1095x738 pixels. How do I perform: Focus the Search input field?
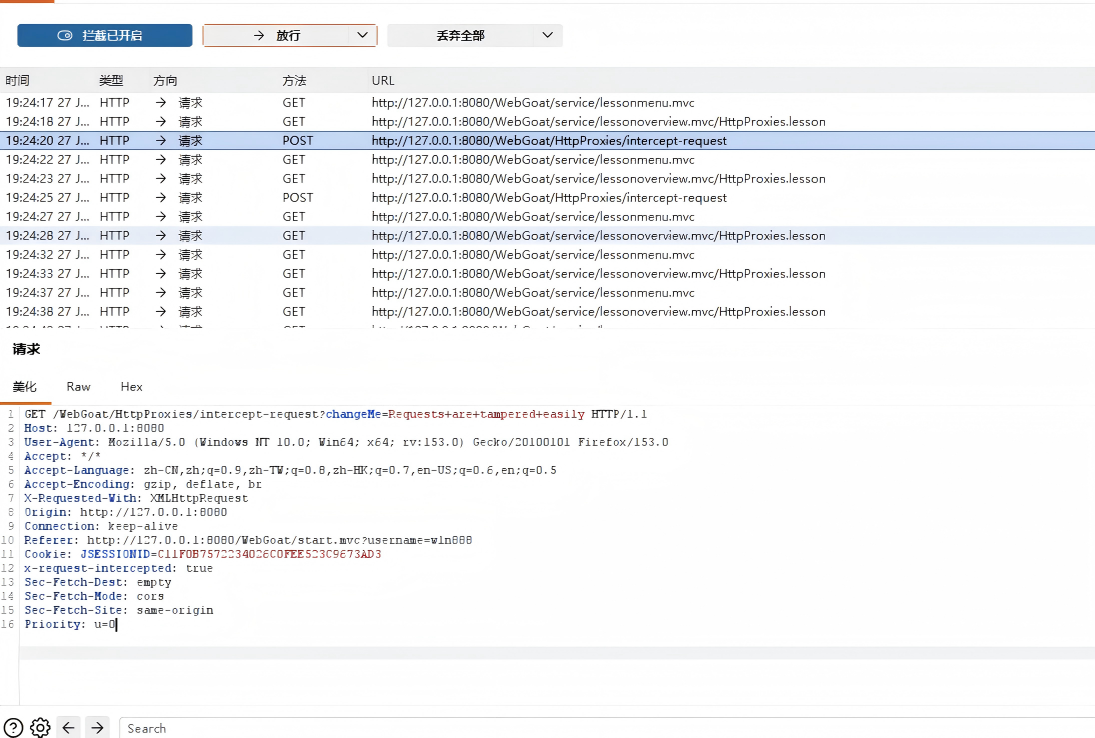[606, 728]
